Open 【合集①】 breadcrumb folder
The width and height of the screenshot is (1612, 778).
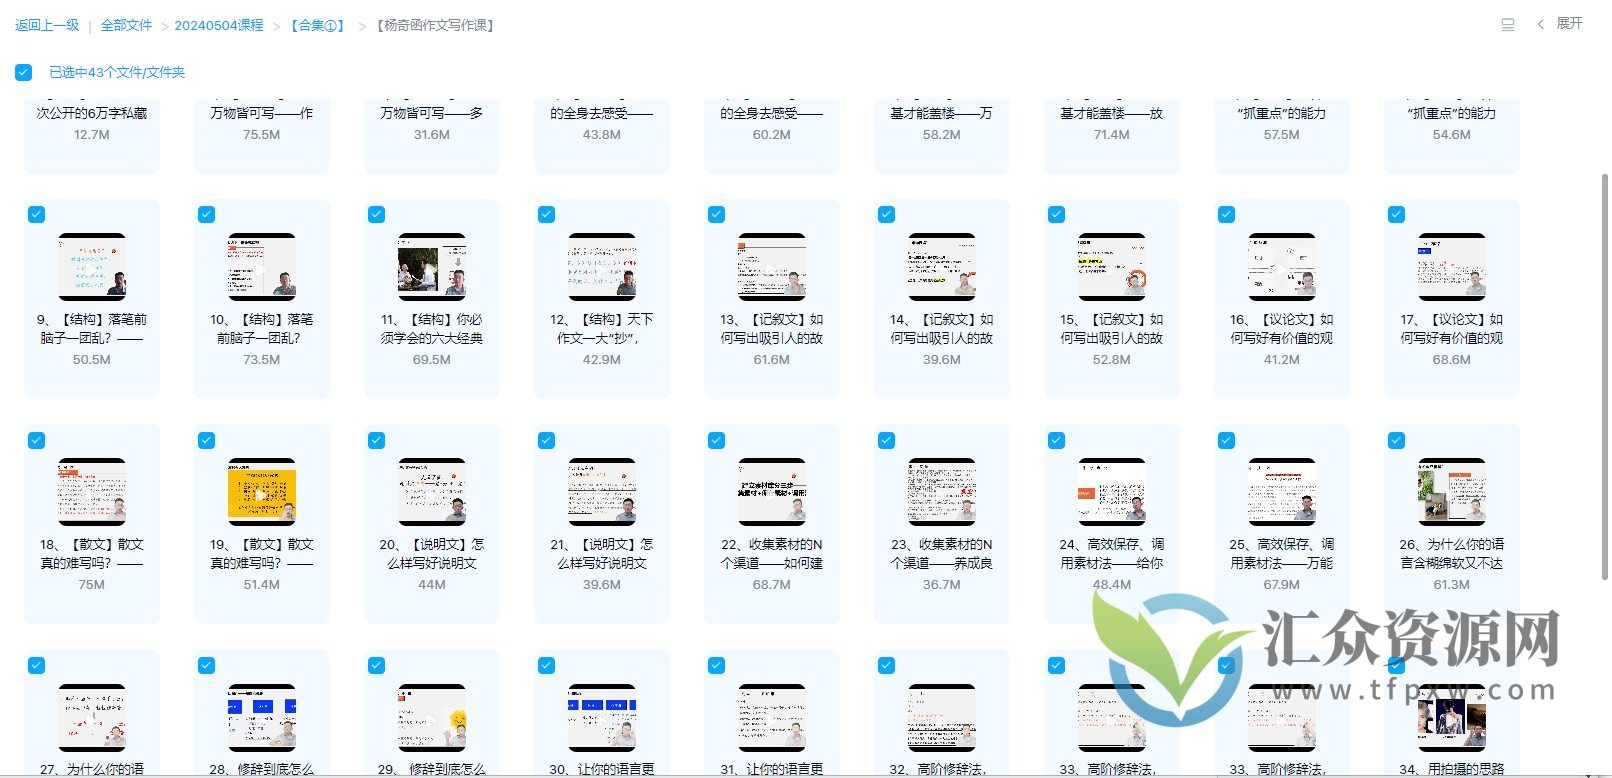point(318,25)
